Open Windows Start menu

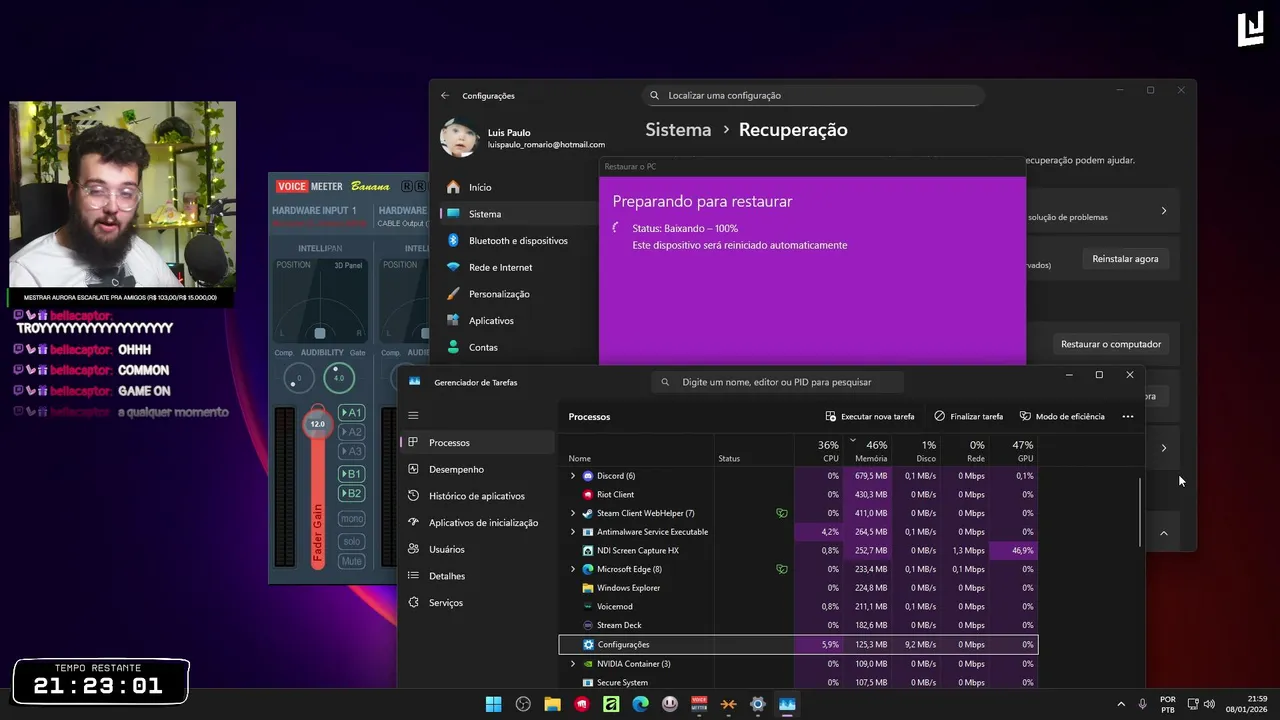[x=493, y=704]
